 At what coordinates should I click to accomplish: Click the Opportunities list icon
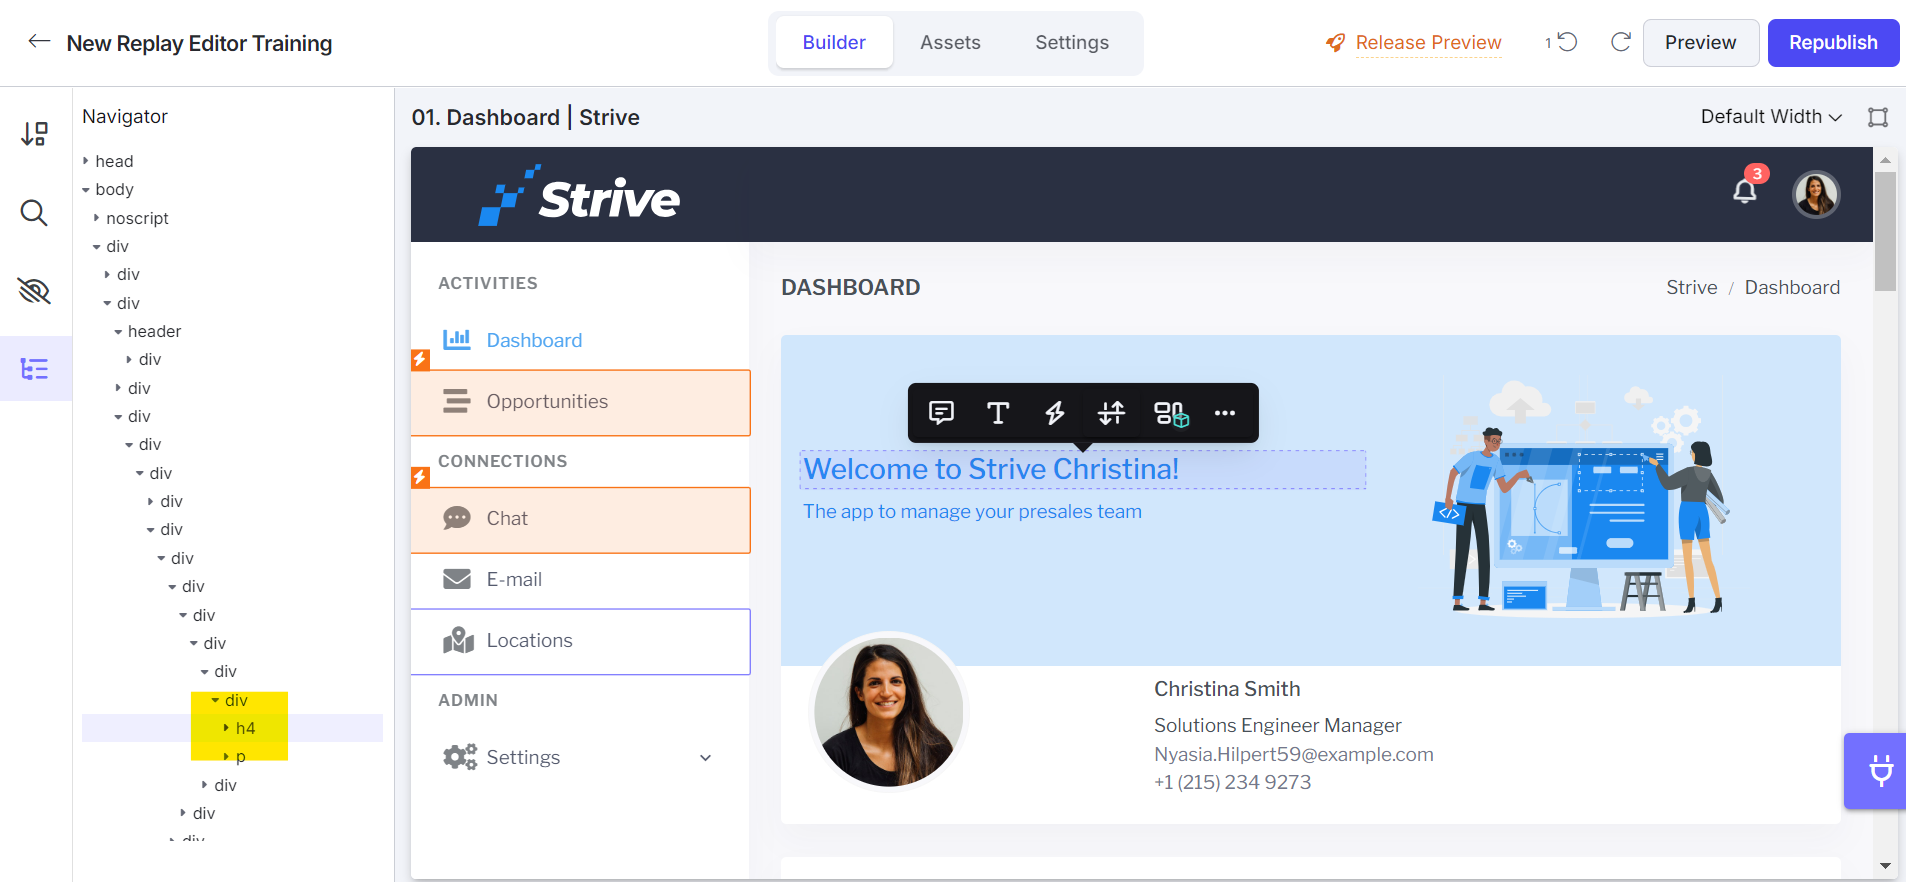[x=457, y=401]
